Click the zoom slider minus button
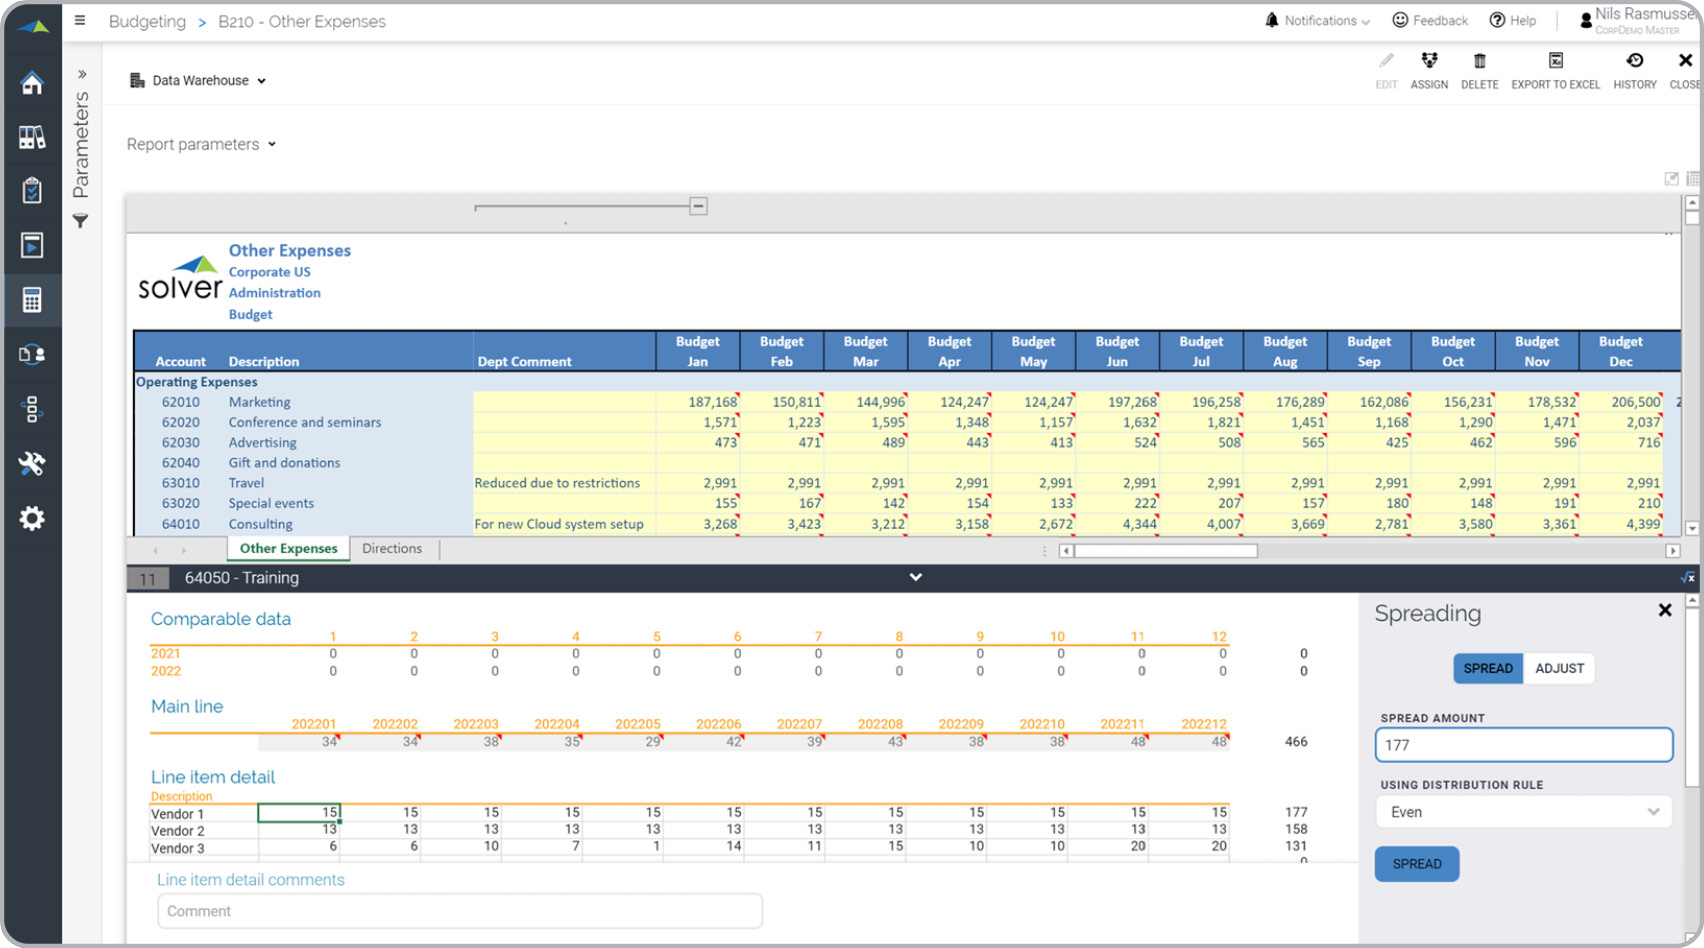 (x=698, y=206)
